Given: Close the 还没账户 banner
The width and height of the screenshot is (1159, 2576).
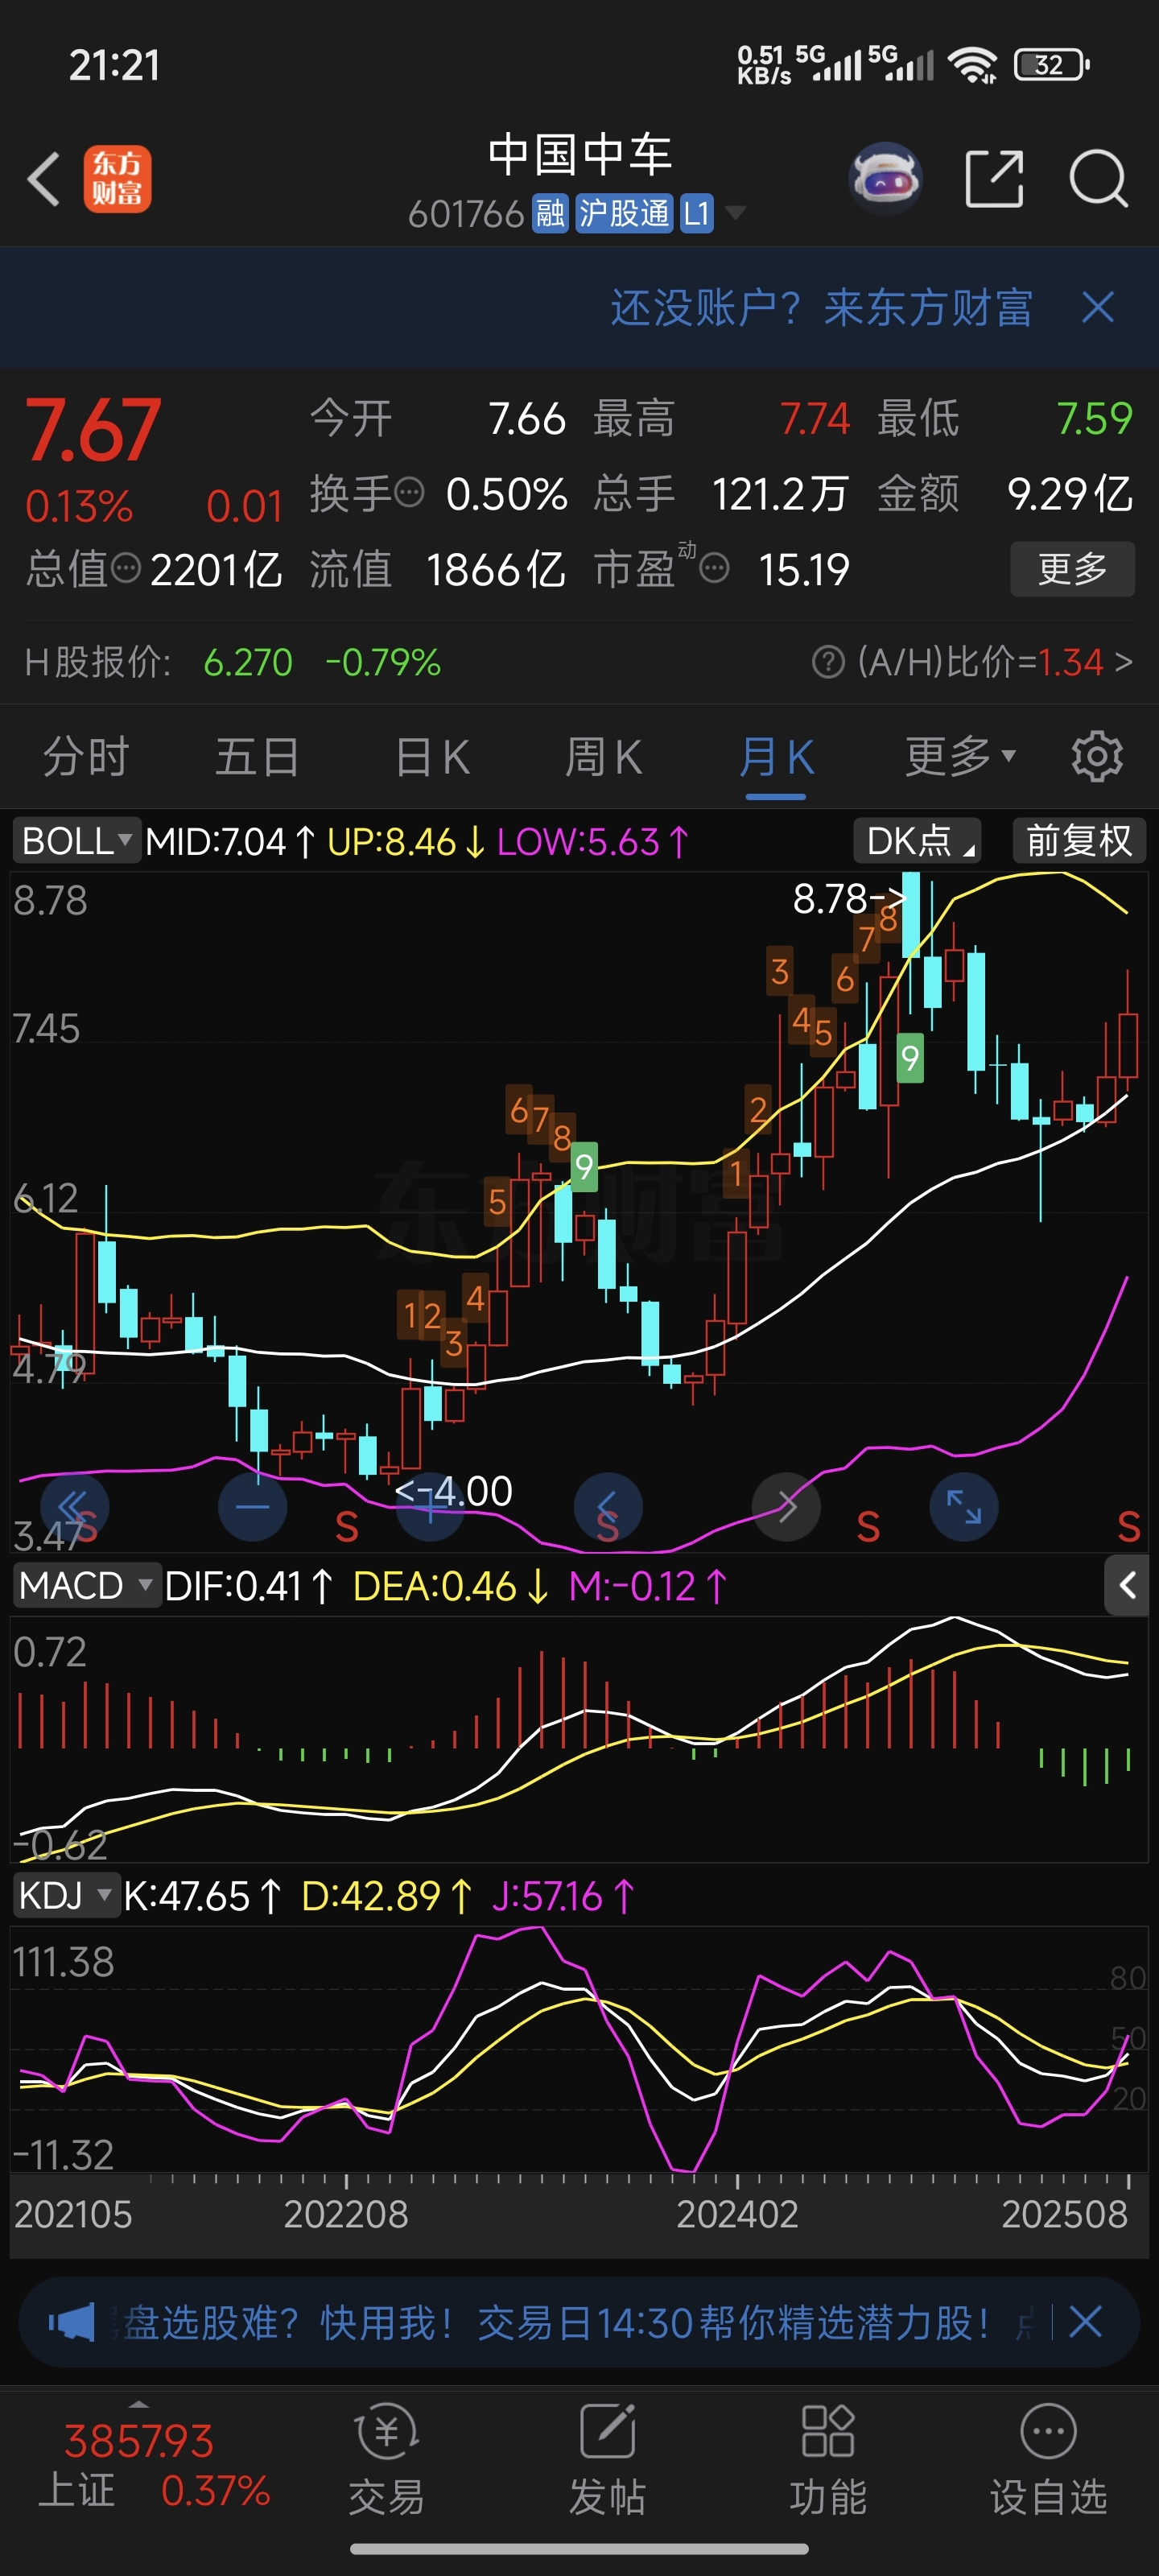Looking at the screenshot, I should (1098, 307).
